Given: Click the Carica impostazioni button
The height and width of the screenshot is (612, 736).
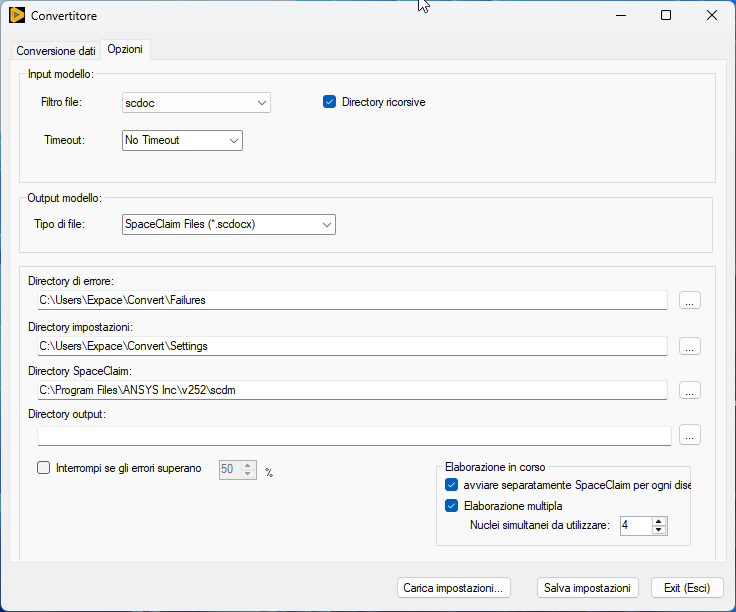Looking at the screenshot, I should [x=455, y=588].
